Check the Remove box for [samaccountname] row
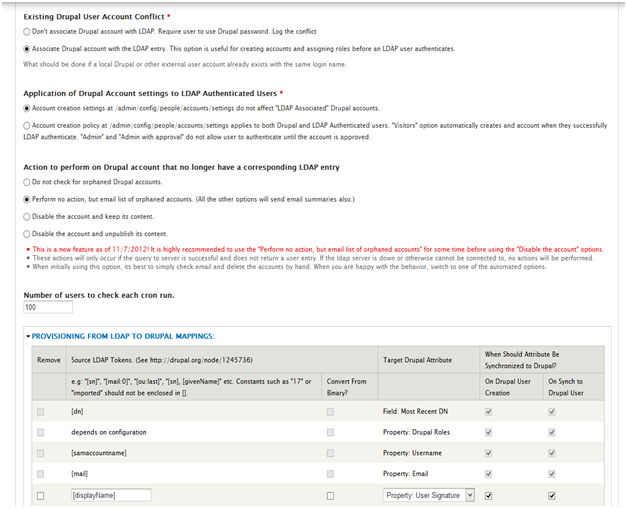 41,453
